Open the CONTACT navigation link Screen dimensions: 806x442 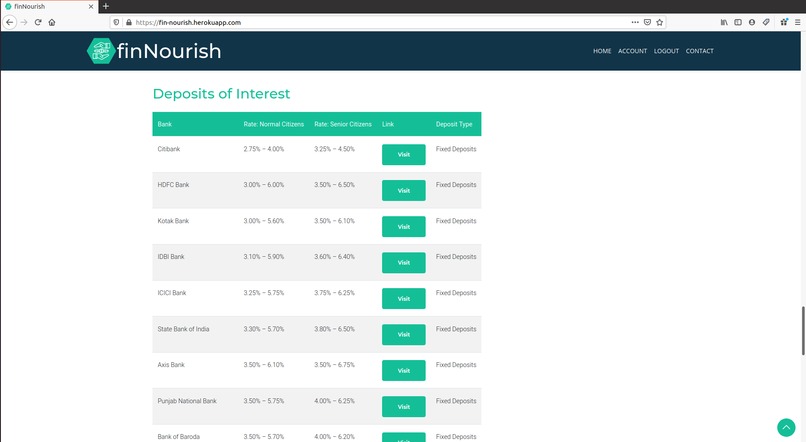700,51
